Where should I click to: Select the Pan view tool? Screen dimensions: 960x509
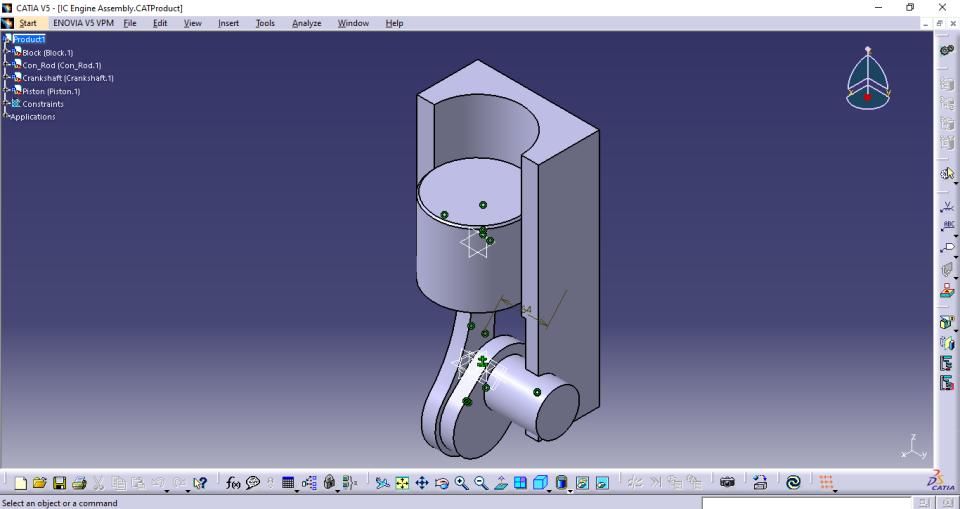[422, 483]
